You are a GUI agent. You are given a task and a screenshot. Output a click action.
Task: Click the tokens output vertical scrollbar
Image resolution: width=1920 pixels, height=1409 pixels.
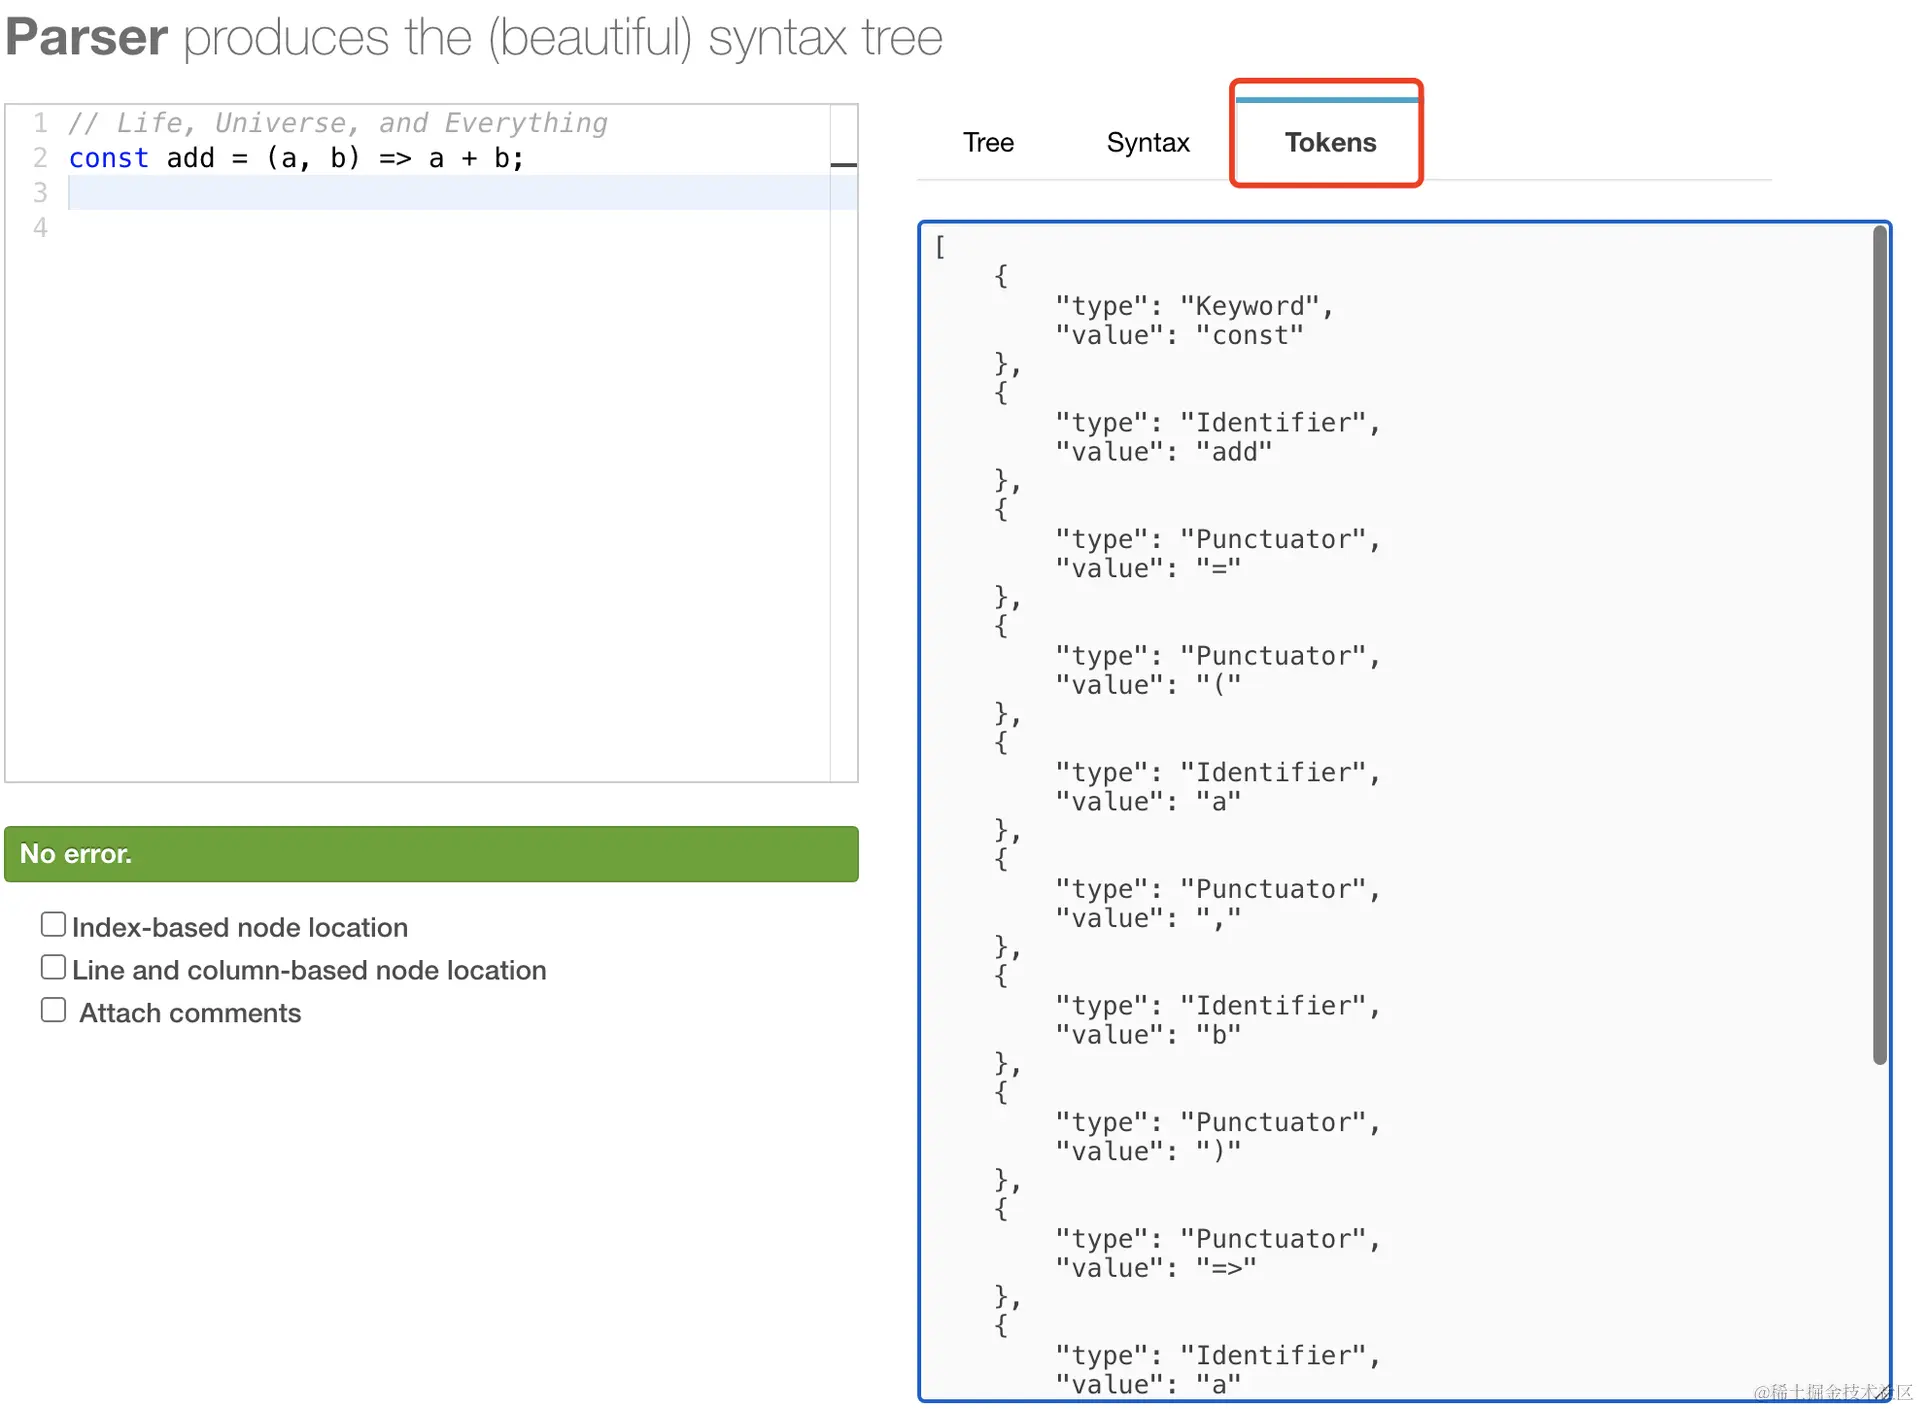(x=1879, y=645)
